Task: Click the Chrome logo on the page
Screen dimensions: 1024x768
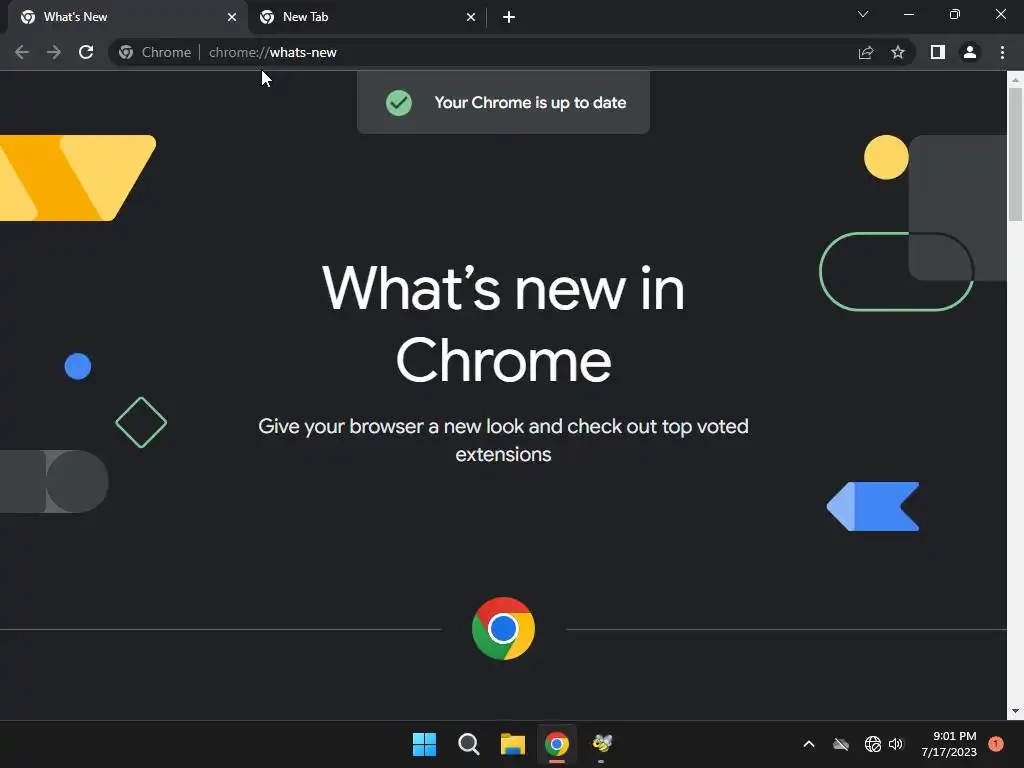Action: (503, 628)
